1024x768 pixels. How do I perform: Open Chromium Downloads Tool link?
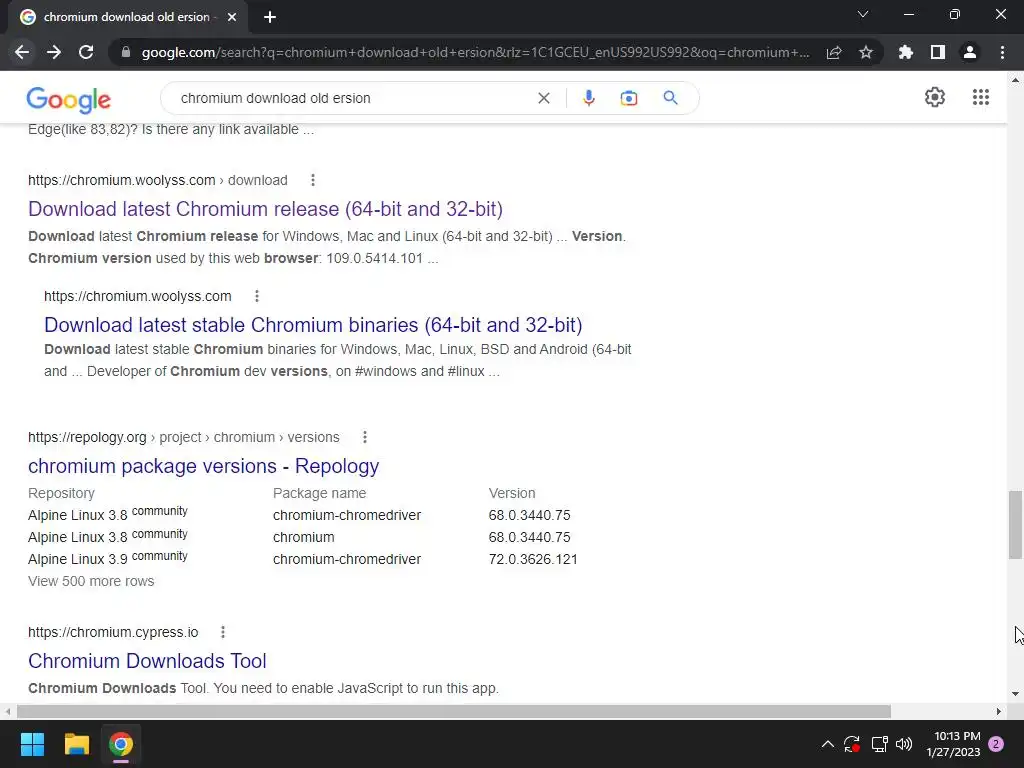pos(147,661)
